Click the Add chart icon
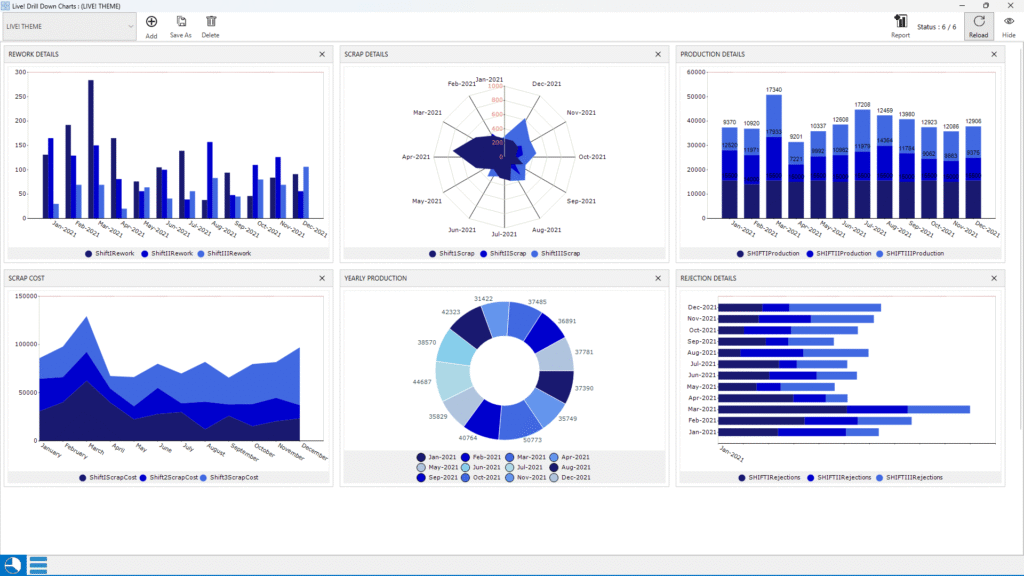This screenshot has width=1024, height=576. [x=151, y=21]
